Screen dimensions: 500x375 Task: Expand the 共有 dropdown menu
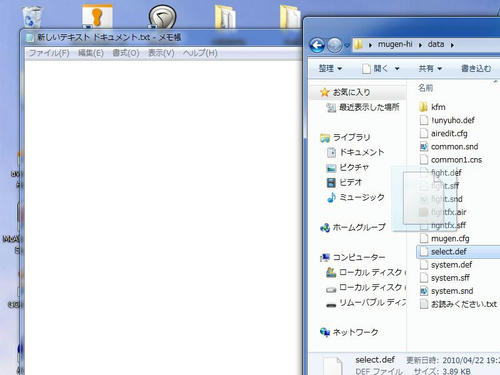point(430,68)
